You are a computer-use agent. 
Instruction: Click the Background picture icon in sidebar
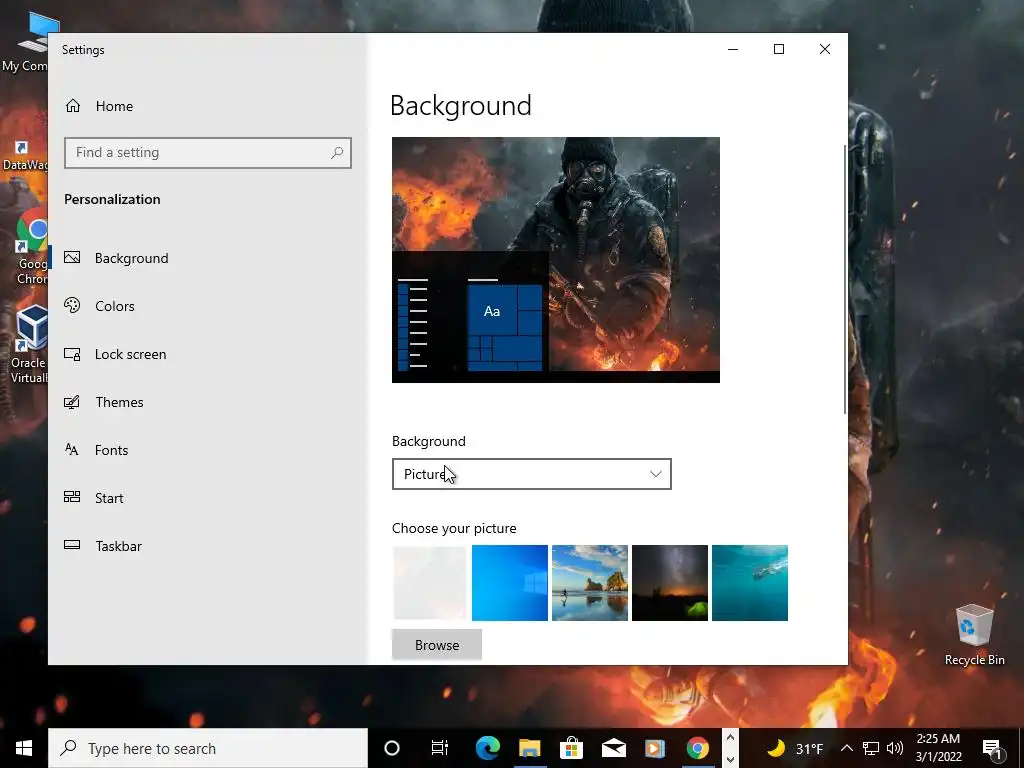(72, 257)
